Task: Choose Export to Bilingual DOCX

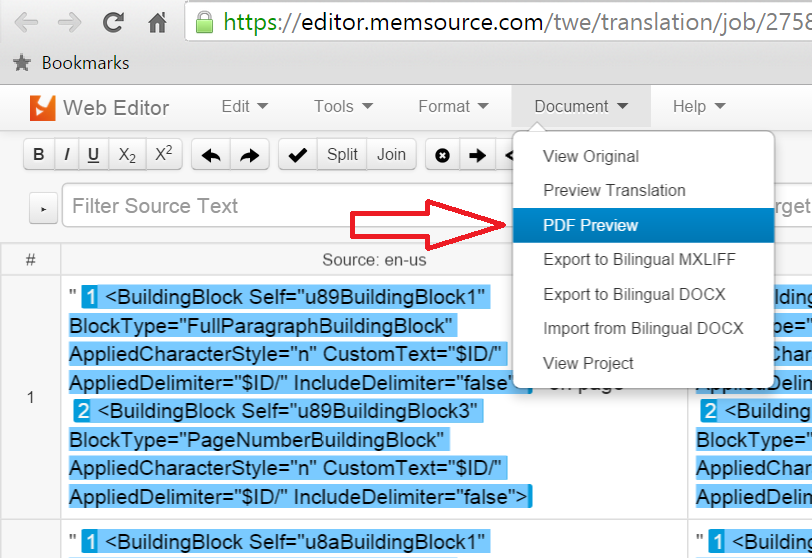Action: click(643, 294)
